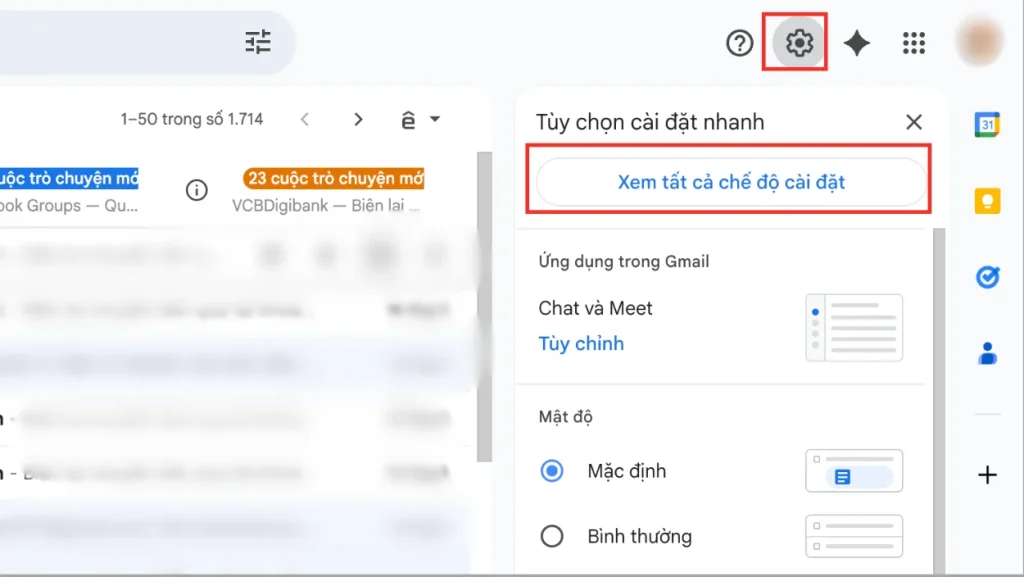The height and width of the screenshot is (577, 1024).
Task: Click 'Xem tất cả chế độ cài đặt' button
Action: pos(731,182)
